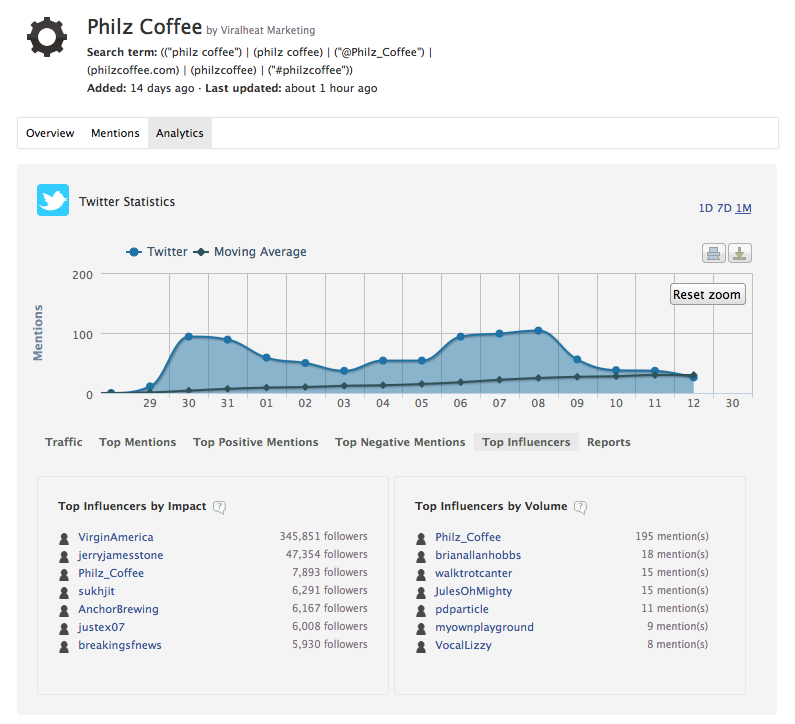The width and height of the screenshot is (795, 724).
Task: Switch to the Mentions tab
Action: (x=115, y=133)
